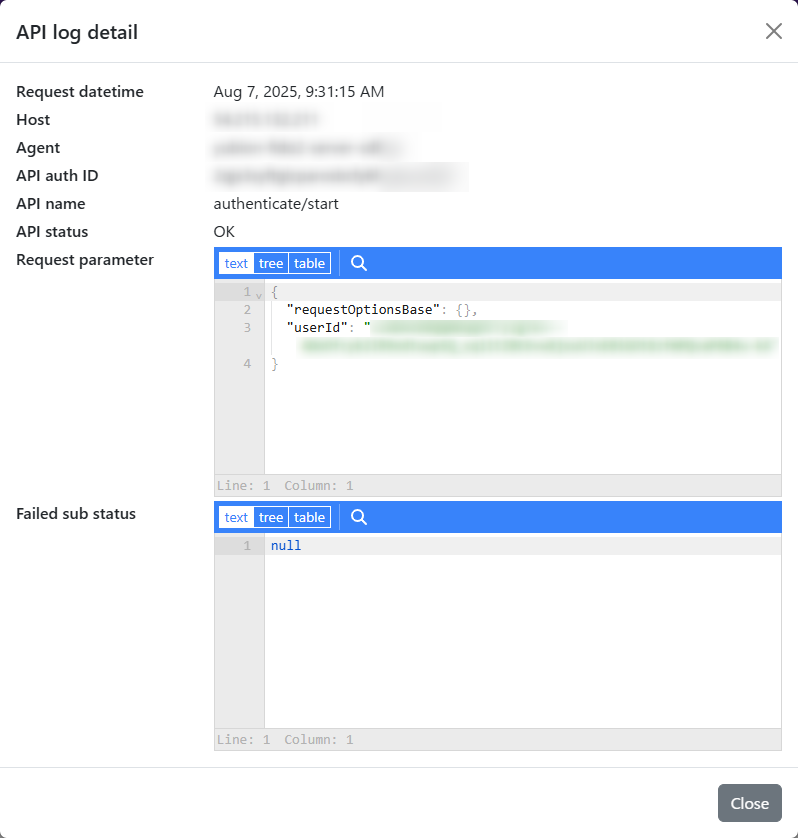The image size is (798, 838).
Task: Switch Request parameter view to table mode
Action: pos(309,263)
